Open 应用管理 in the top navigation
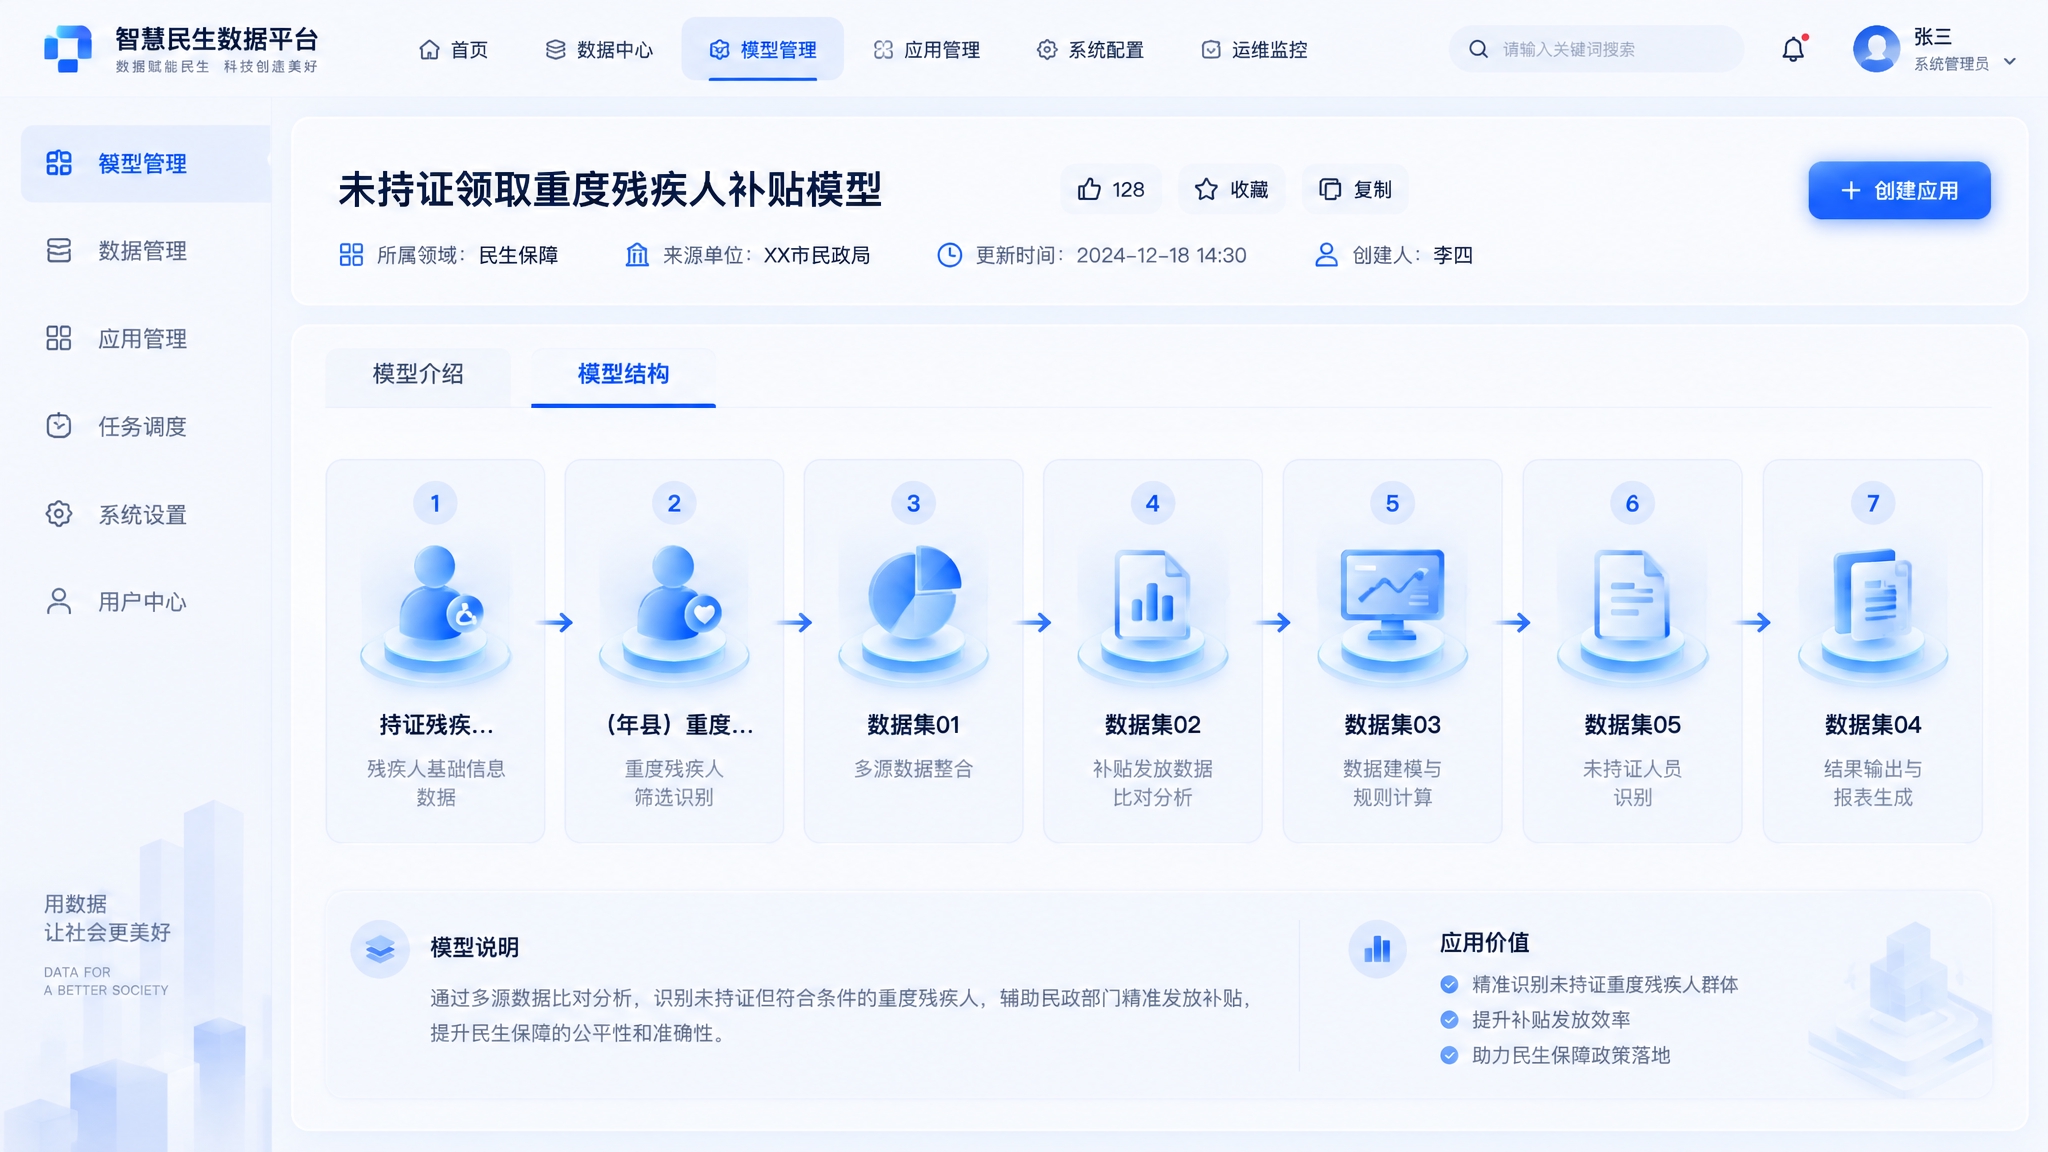The width and height of the screenshot is (2048, 1152). 926,49
